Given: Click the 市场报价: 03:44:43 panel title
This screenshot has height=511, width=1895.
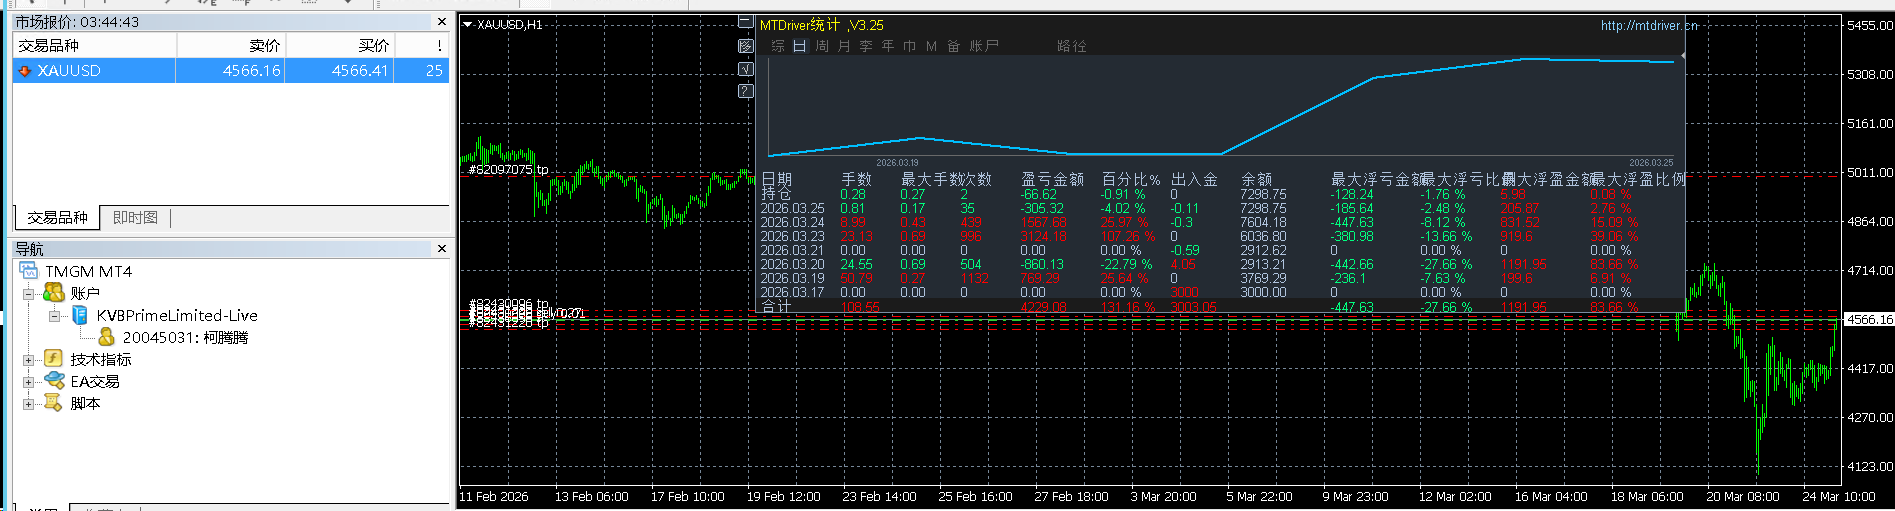Looking at the screenshot, I should click(x=77, y=22).
